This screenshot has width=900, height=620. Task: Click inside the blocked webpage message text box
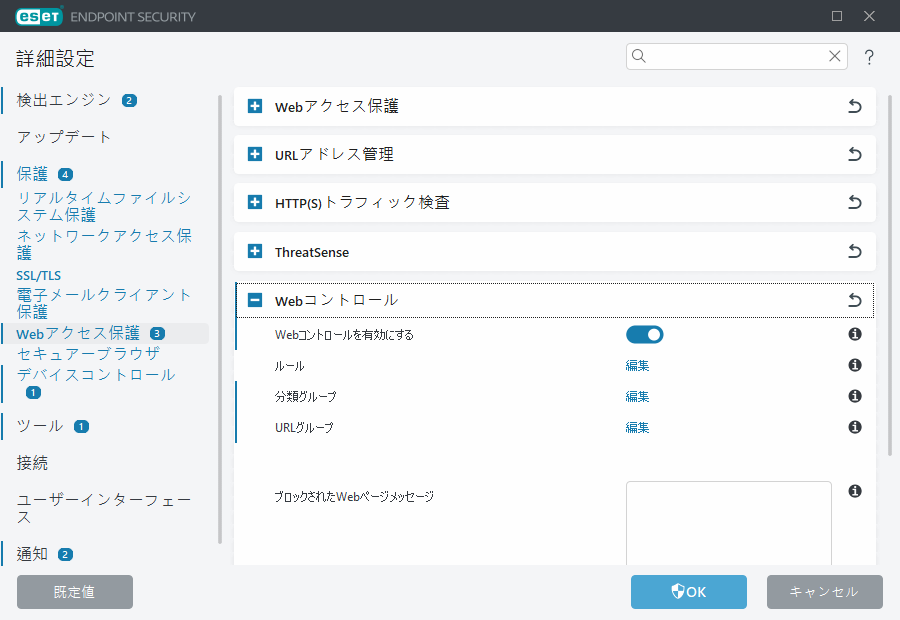(x=728, y=520)
